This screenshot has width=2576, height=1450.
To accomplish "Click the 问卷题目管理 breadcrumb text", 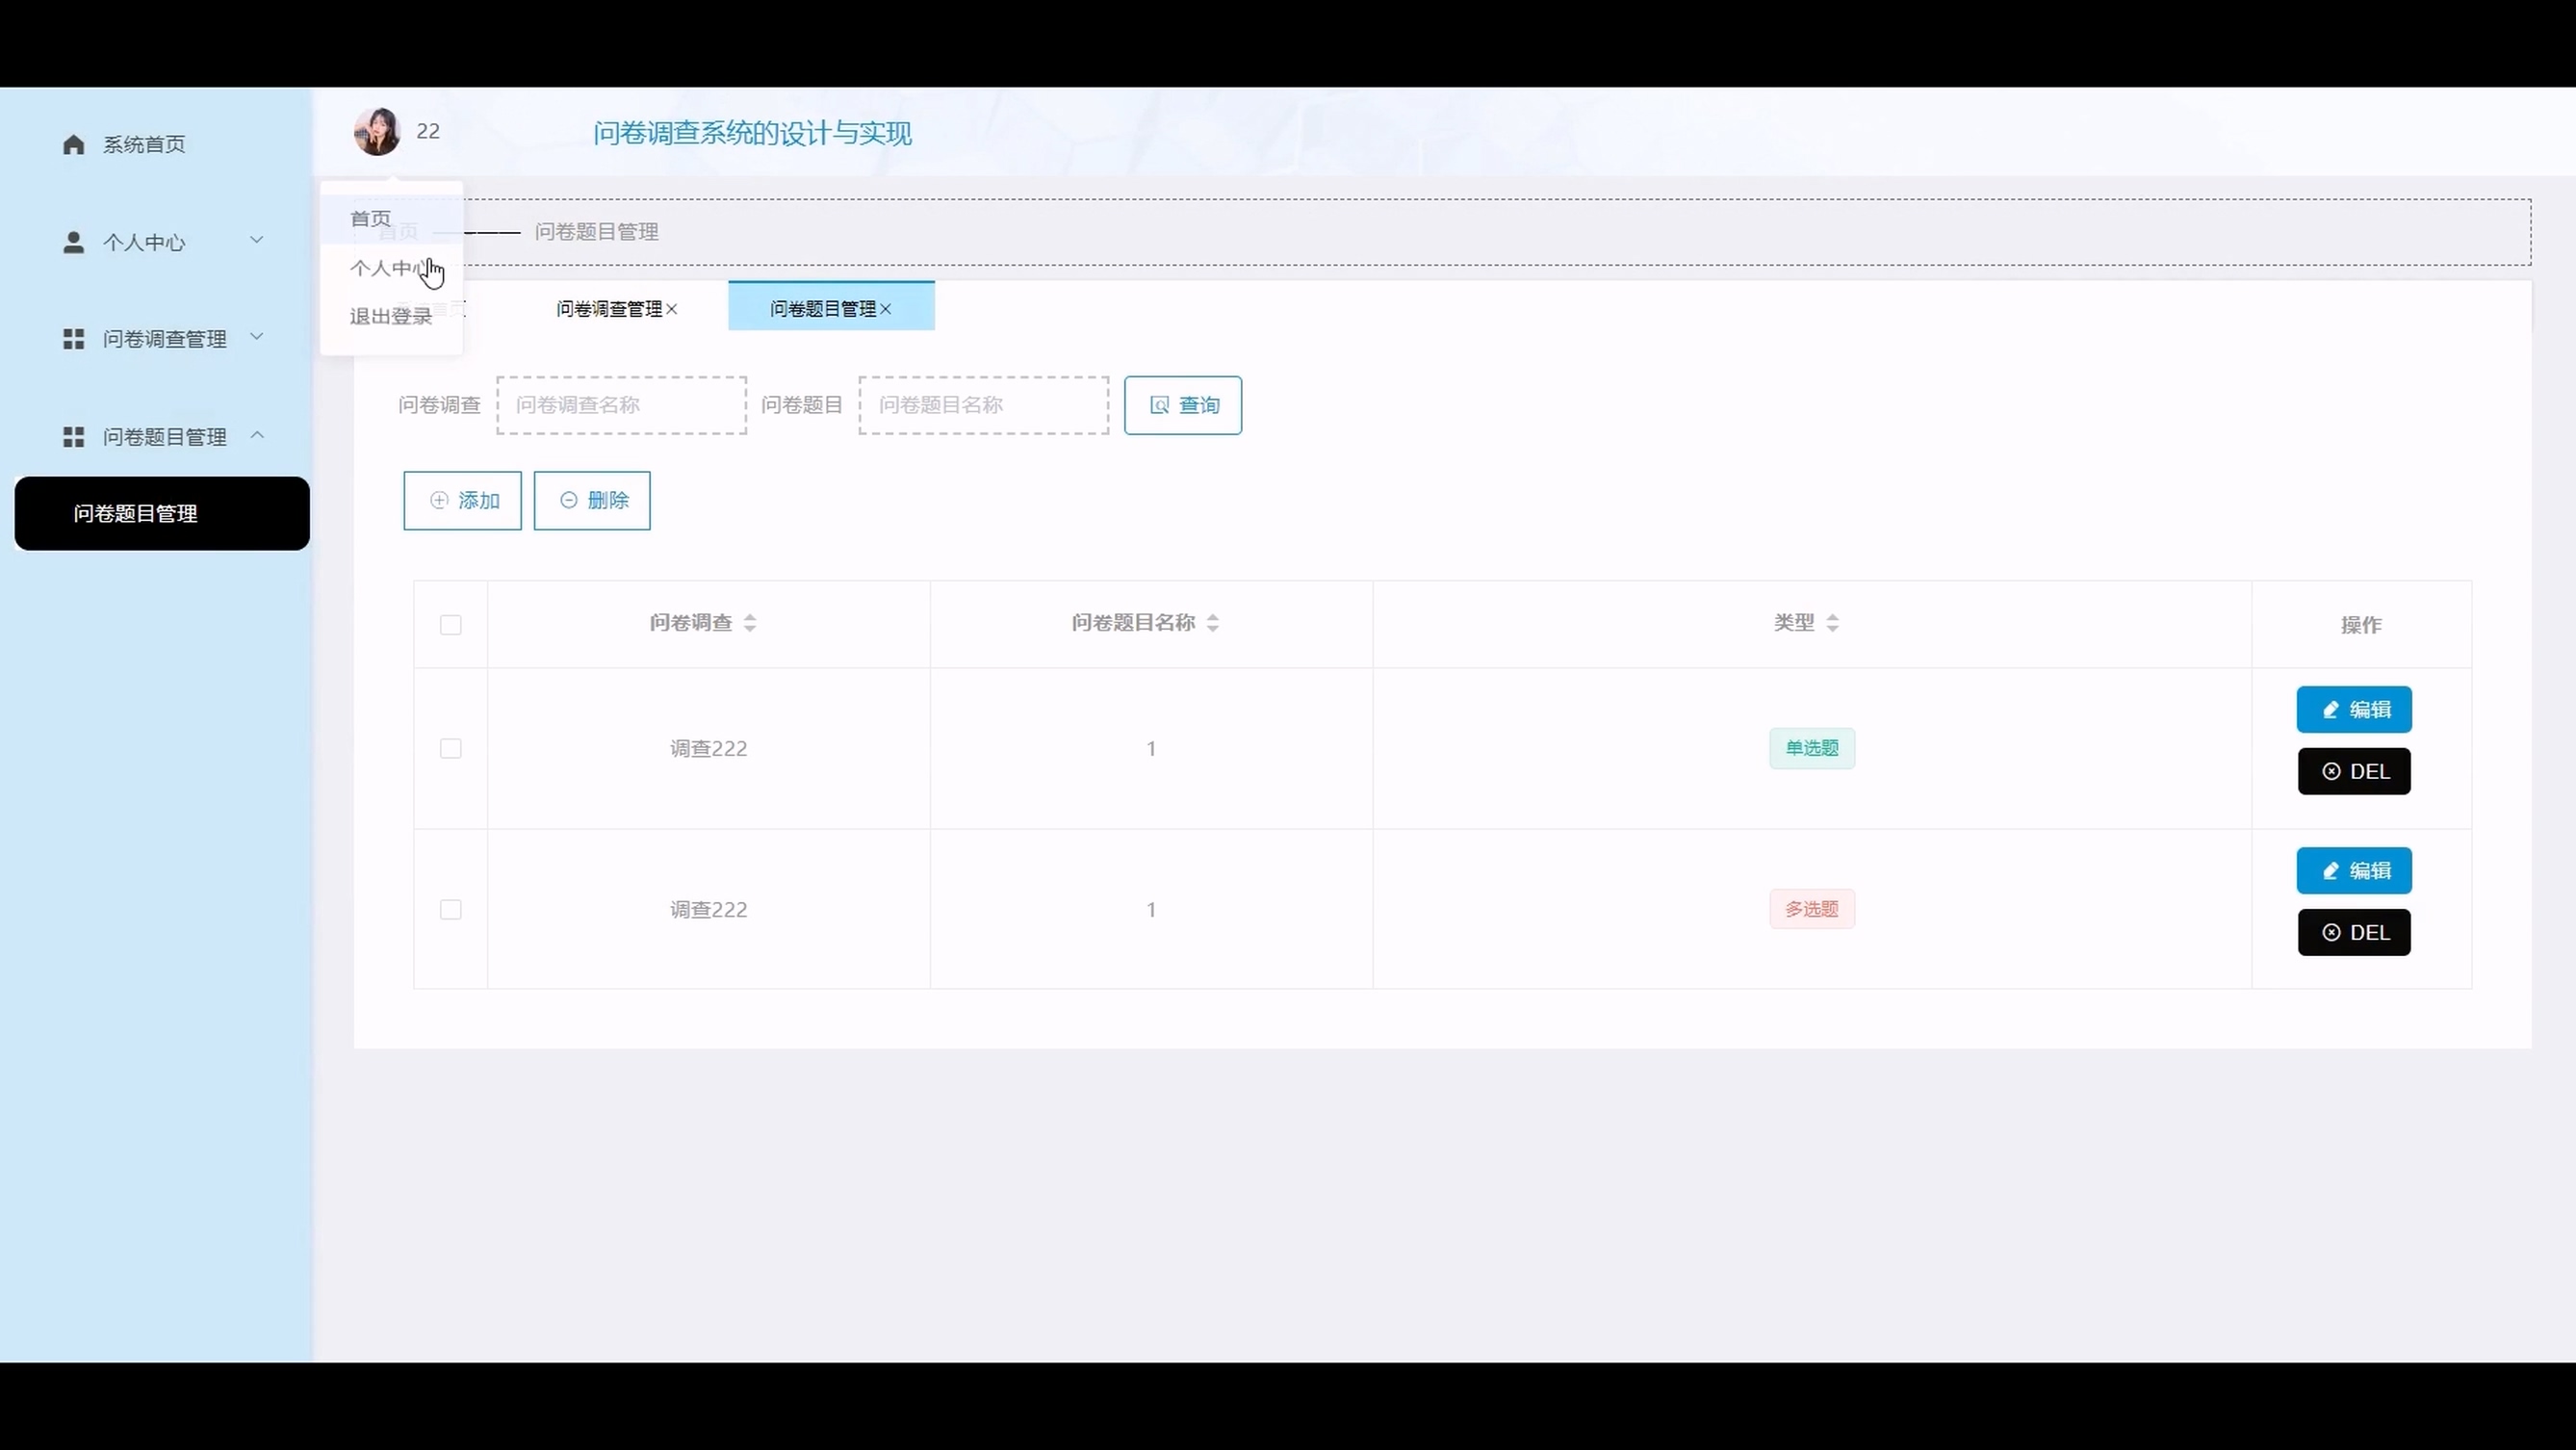I will point(597,232).
